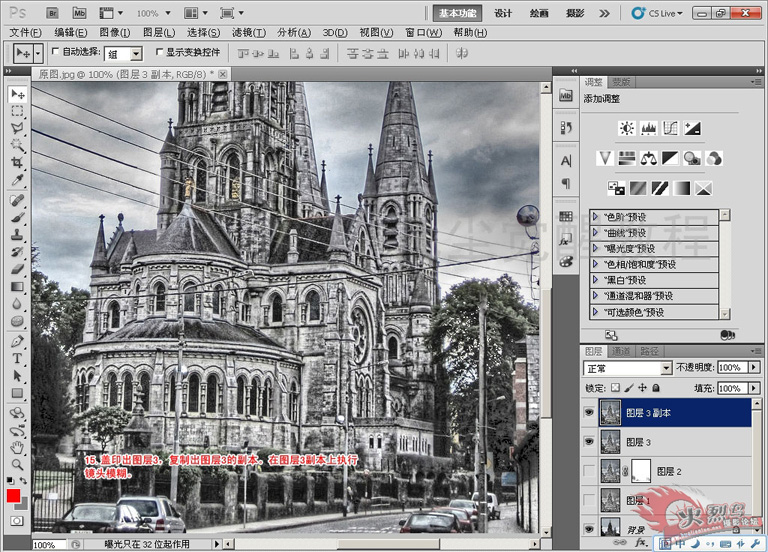Image resolution: width=768 pixels, height=552 pixels.
Task: Select the Blur tool
Action: coord(18,304)
